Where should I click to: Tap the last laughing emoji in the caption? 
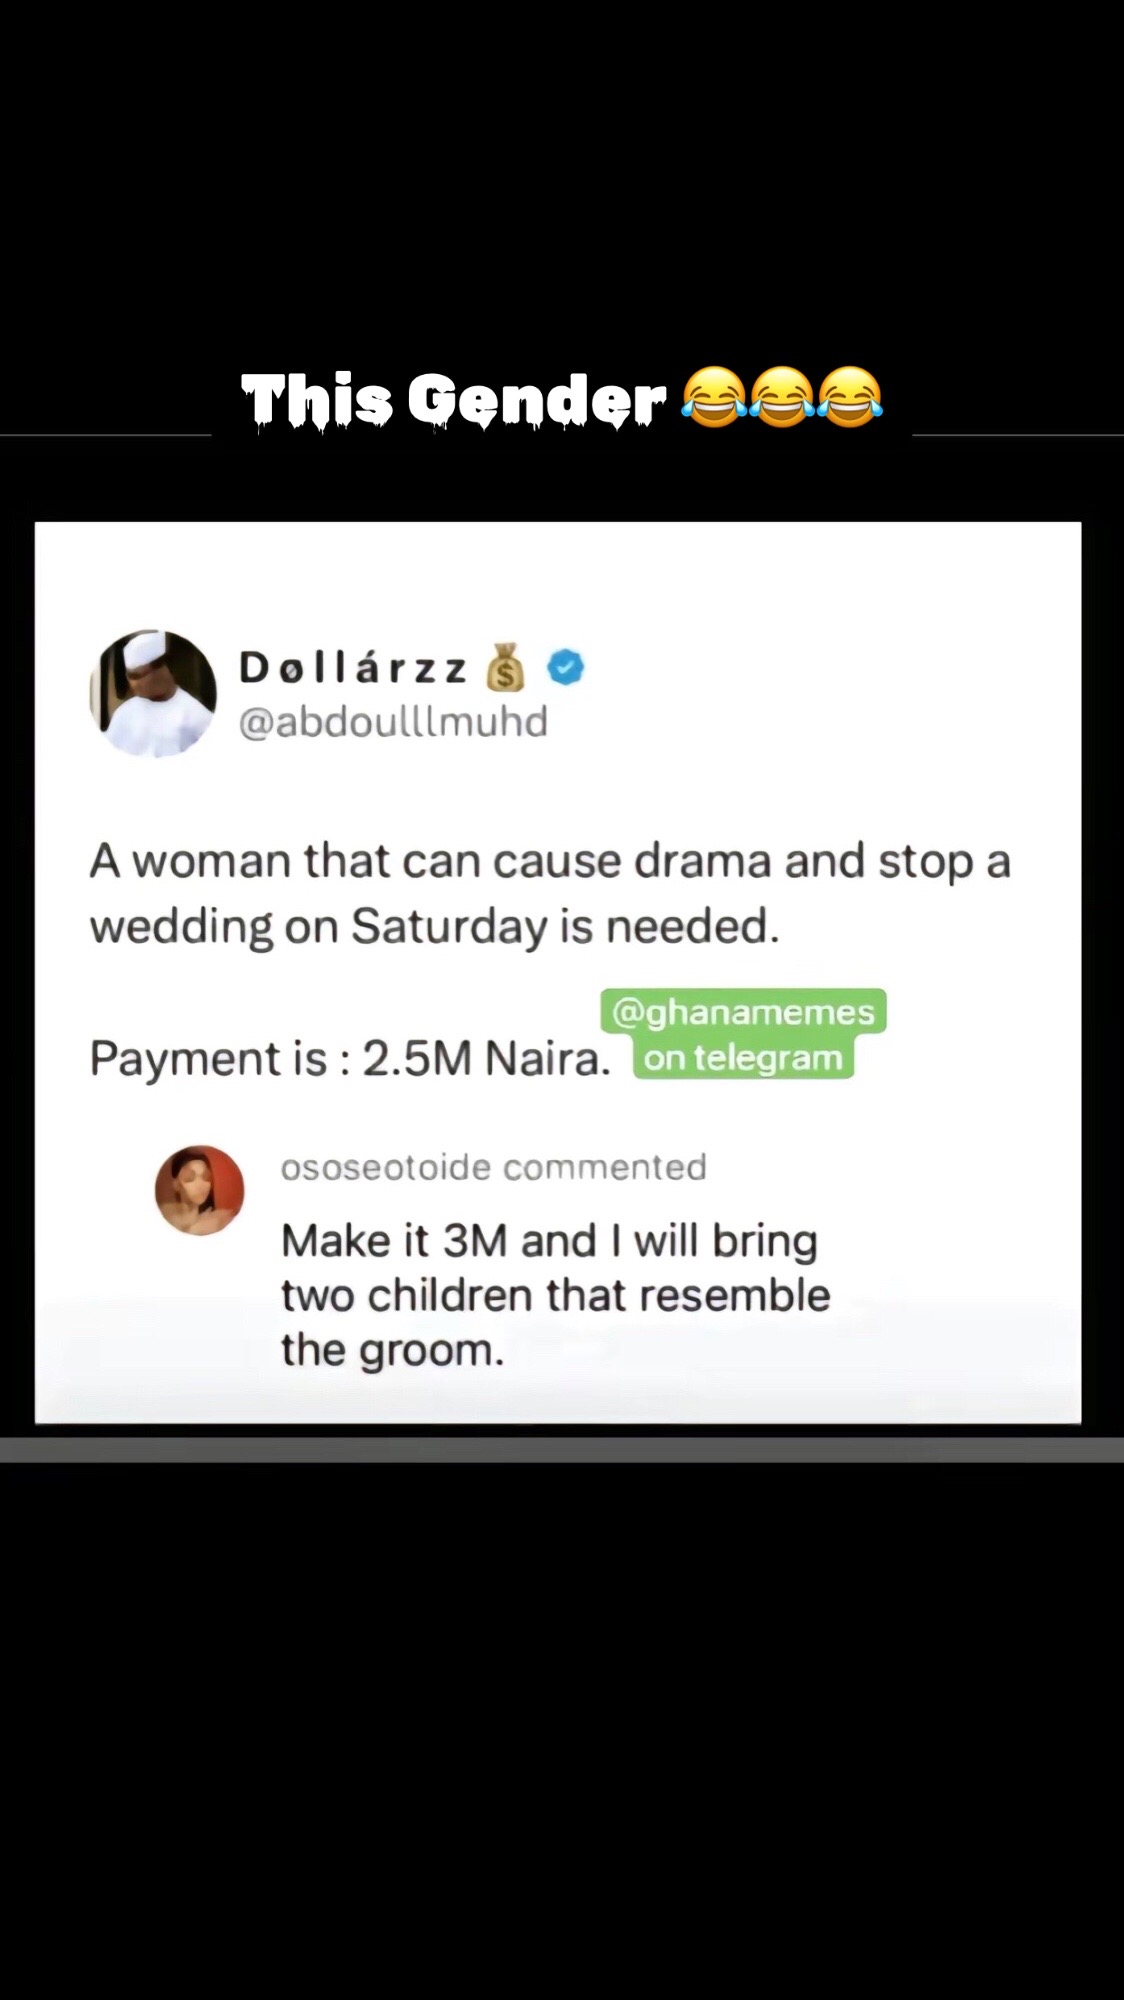coord(850,397)
